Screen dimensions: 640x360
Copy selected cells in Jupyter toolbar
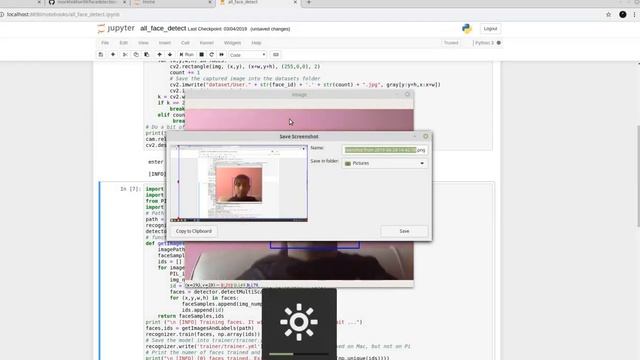[136, 55]
